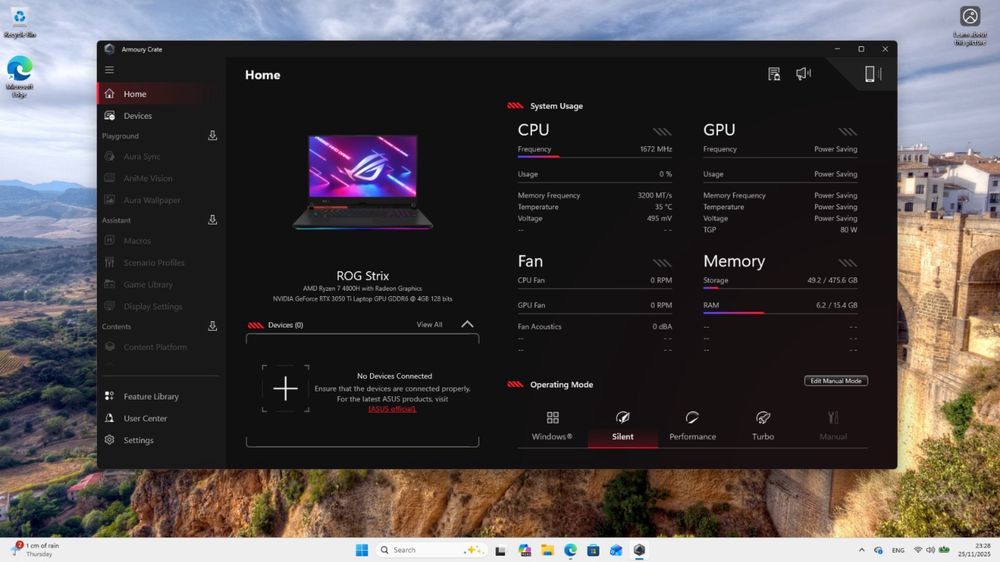The image size is (1000, 562).
Task: Download the Playground section modules
Action: 212,135
